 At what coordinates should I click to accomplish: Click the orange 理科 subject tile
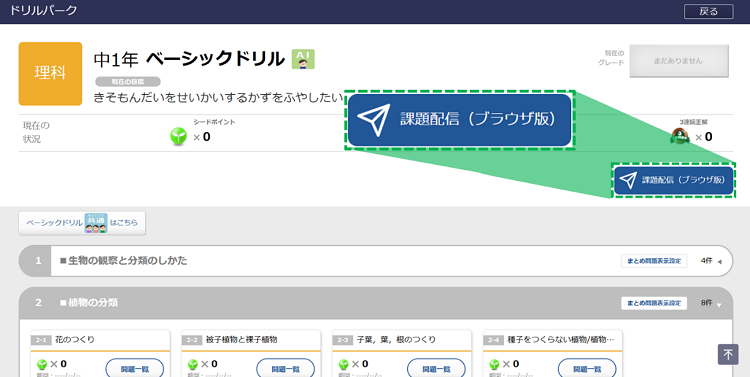tap(50, 74)
